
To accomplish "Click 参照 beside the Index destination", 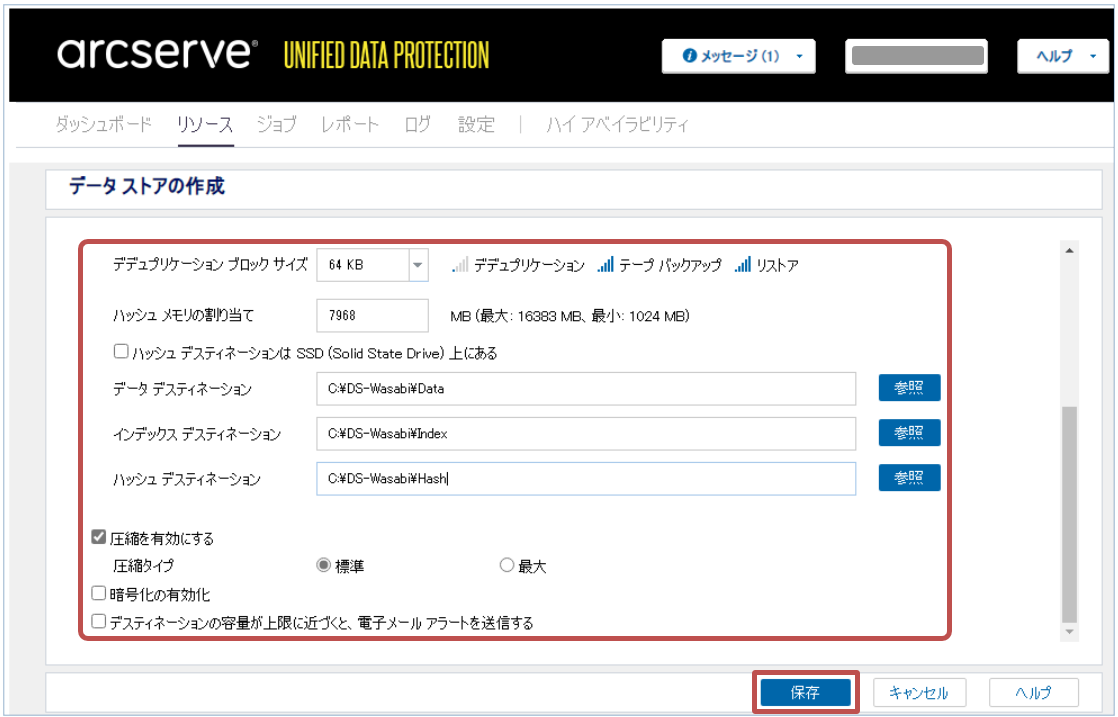I will (x=909, y=433).
